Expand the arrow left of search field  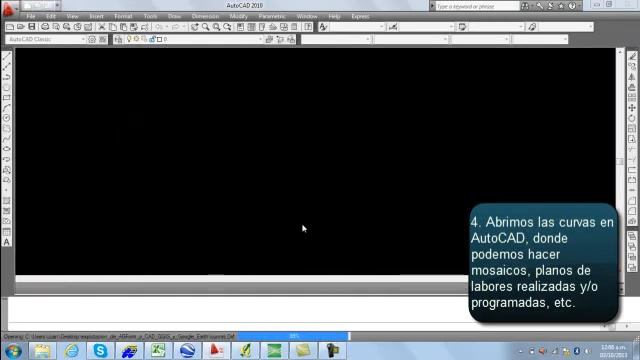point(432,6)
